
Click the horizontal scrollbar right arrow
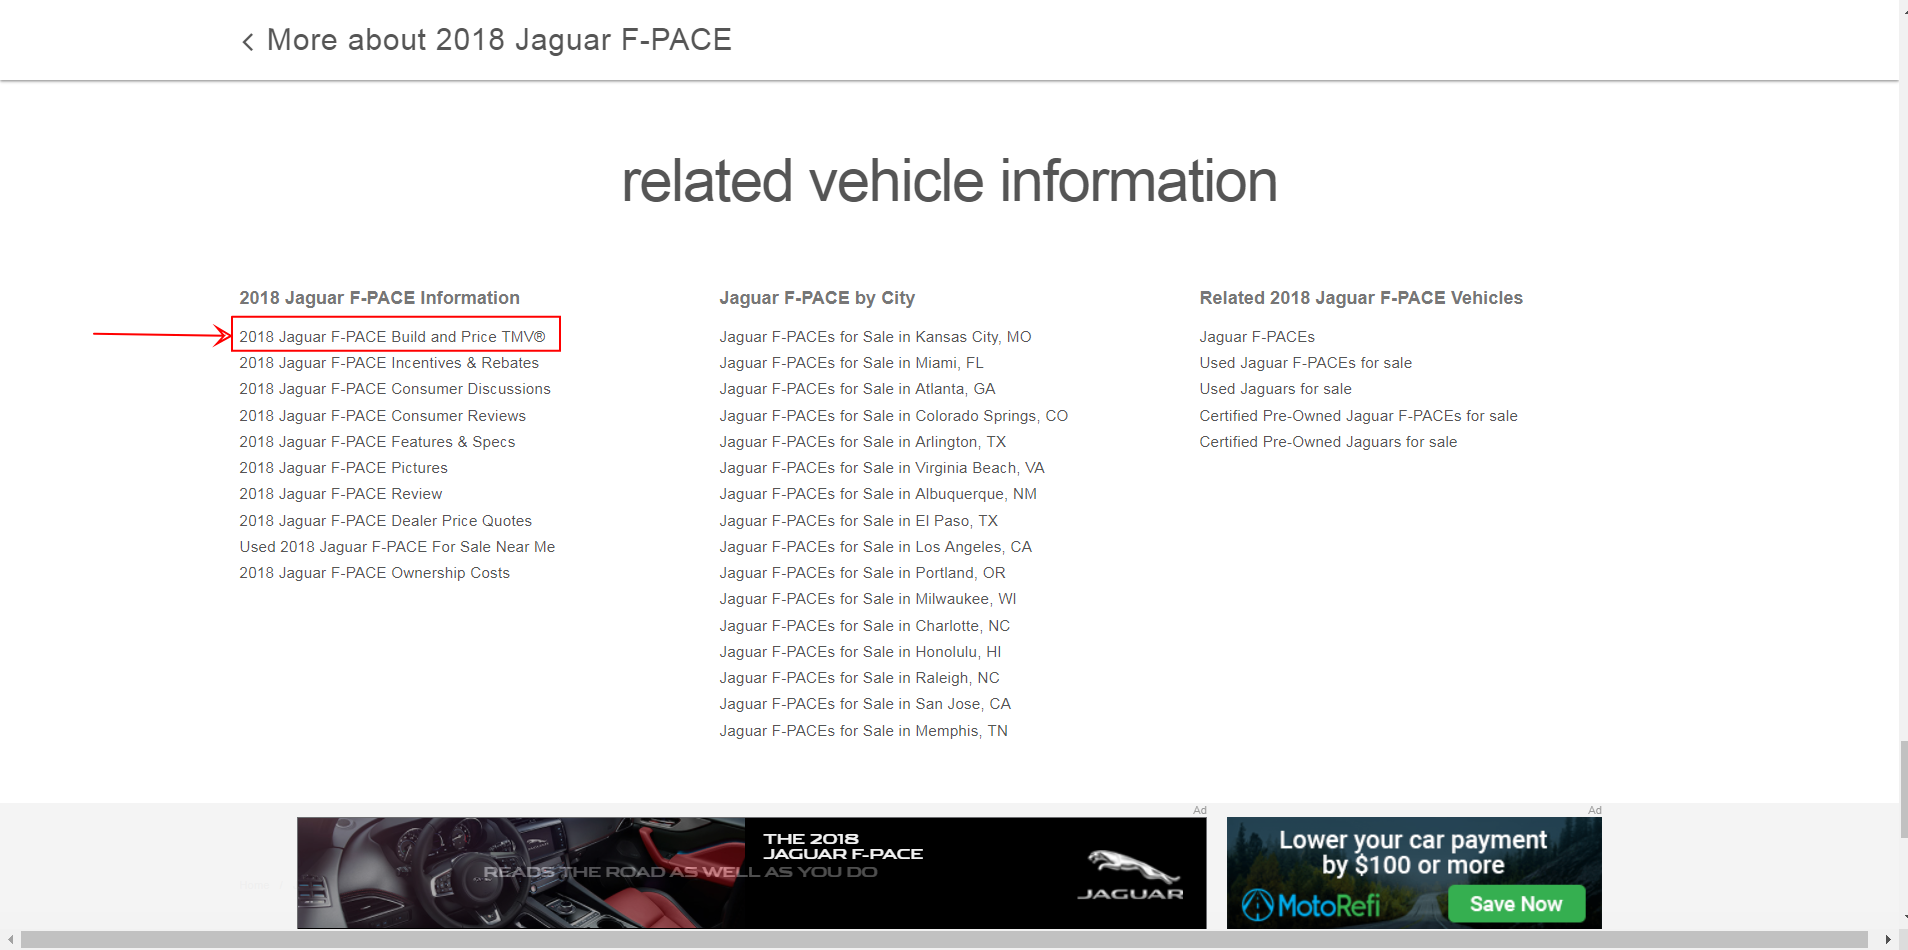coord(1888,940)
